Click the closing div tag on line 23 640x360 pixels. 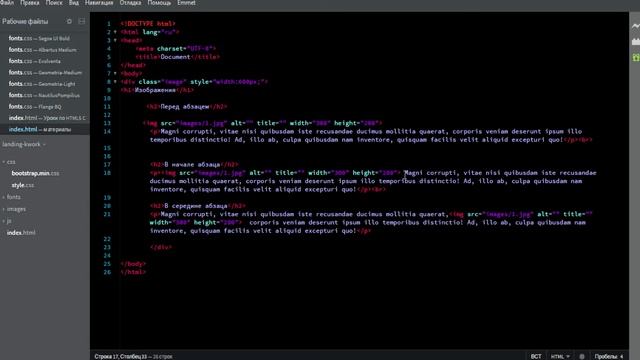(161, 247)
